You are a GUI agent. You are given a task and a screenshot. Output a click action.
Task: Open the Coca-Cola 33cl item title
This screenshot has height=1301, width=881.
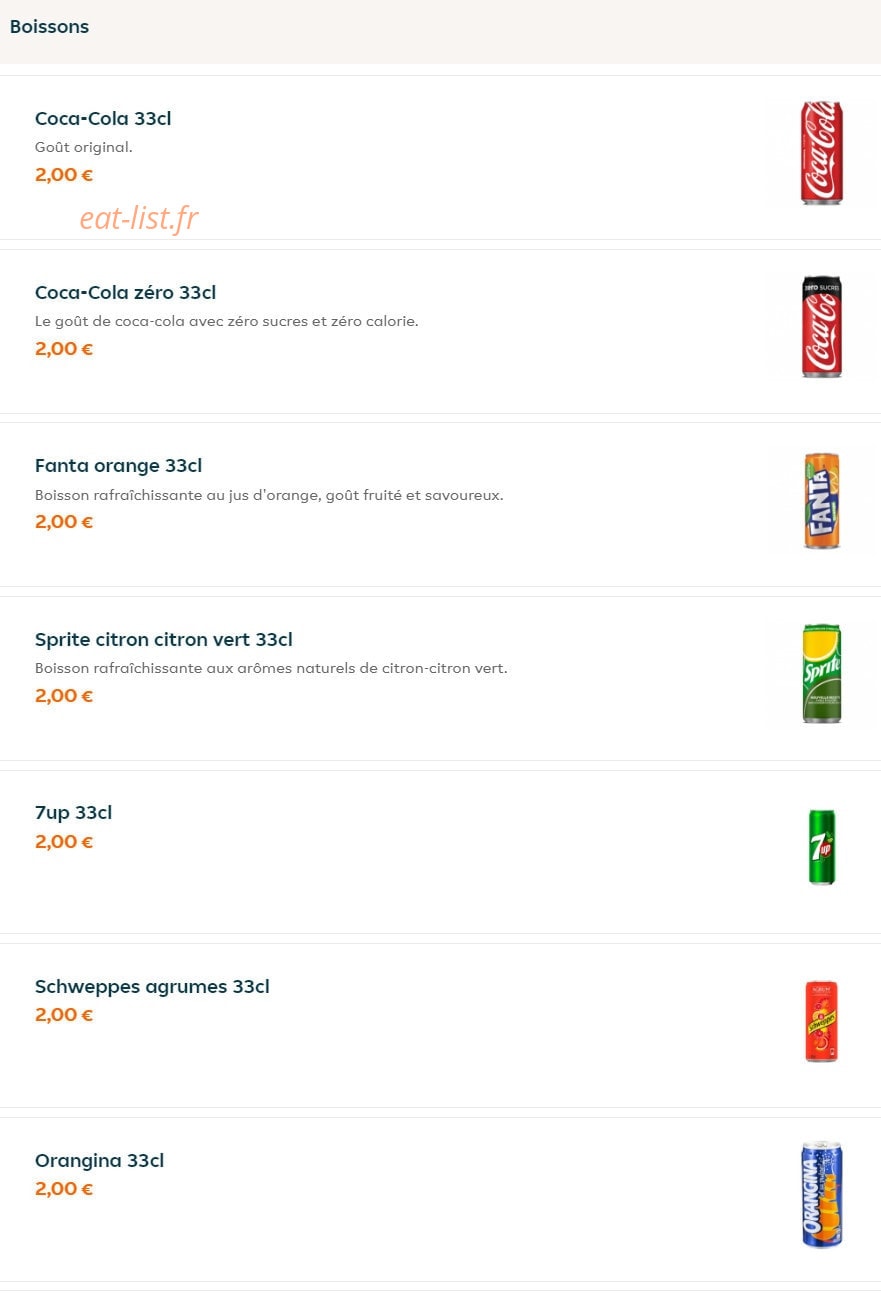(103, 118)
